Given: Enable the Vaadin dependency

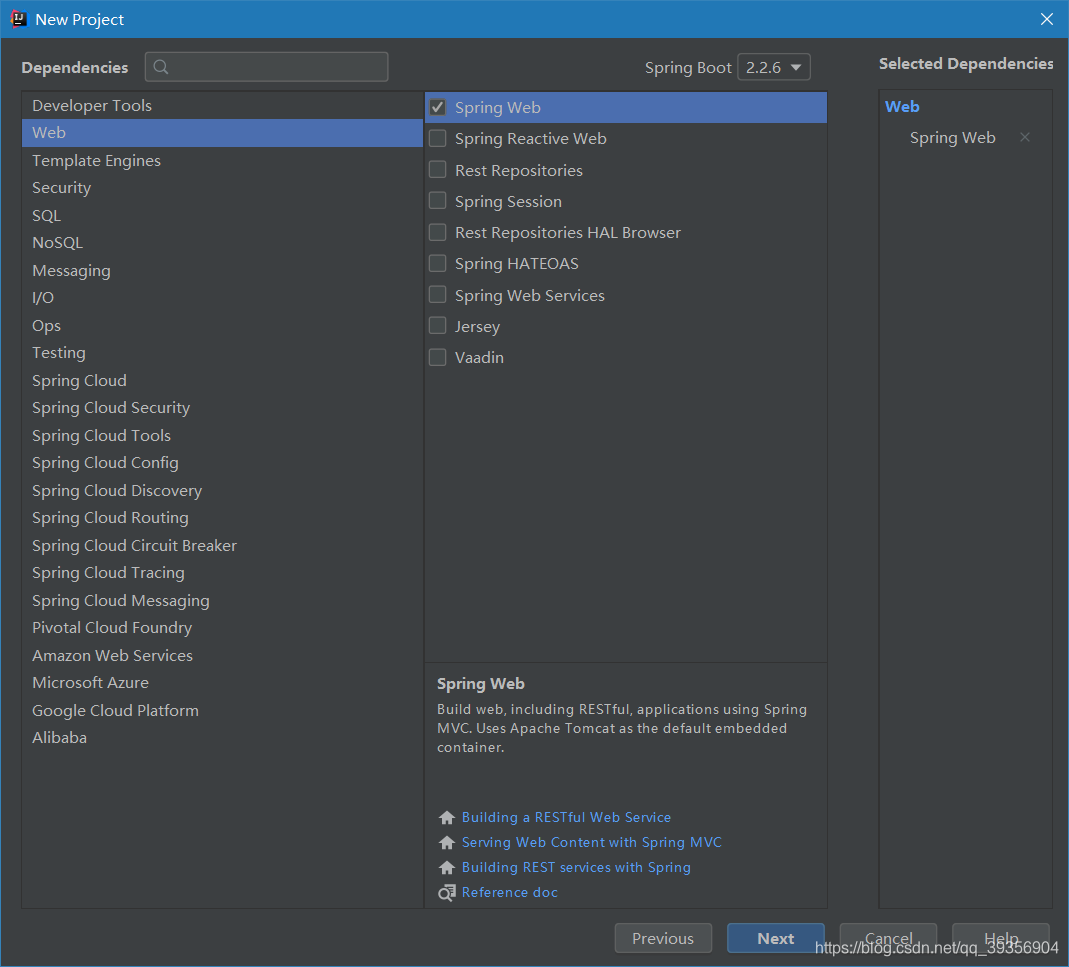Looking at the screenshot, I should pyautogui.click(x=438, y=357).
